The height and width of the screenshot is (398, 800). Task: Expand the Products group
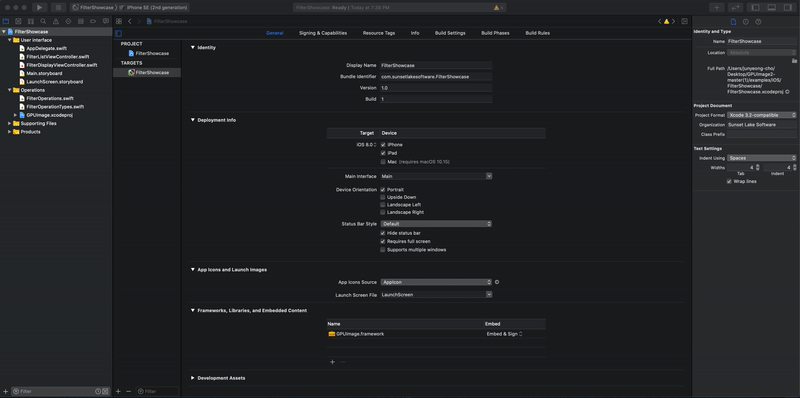click(10, 132)
